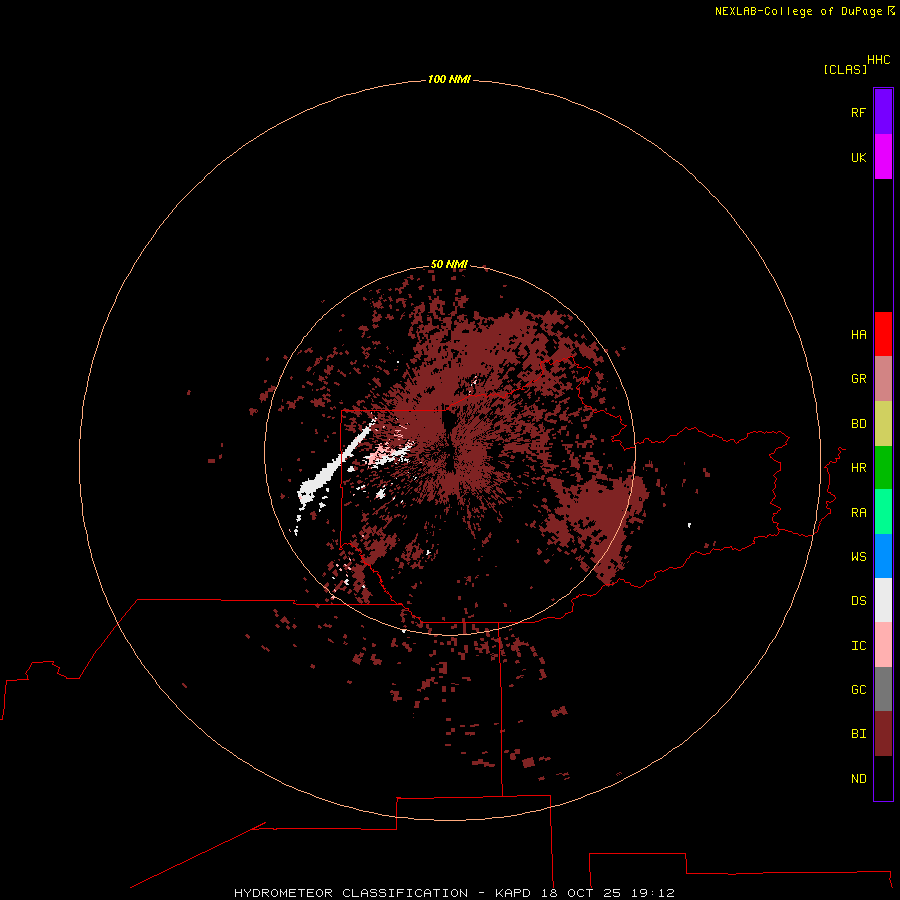This screenshot has height=900, width=900.
Task: Click the 50 NMI range ring label
Action: tap(449, 264)
